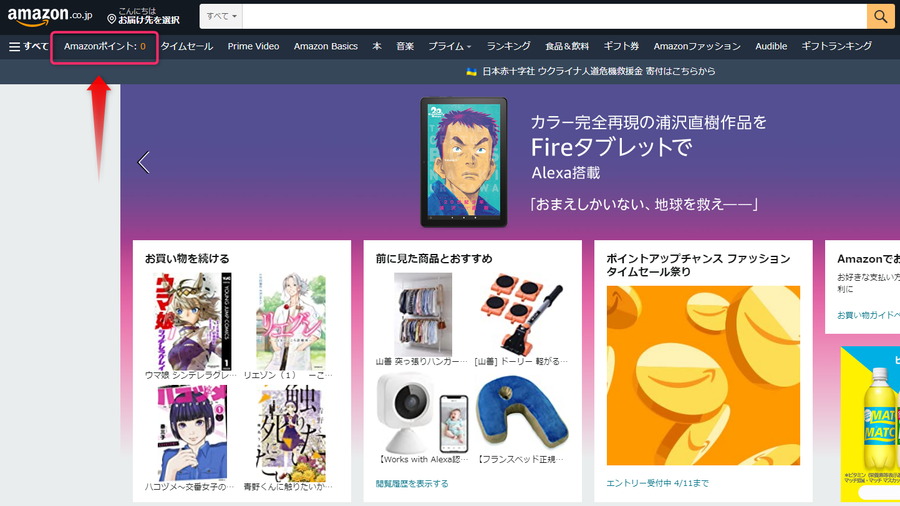Click ウマ娘 シンデレラグレイ title text
Screen dimensions: 900x506
(x=191, y=375)
